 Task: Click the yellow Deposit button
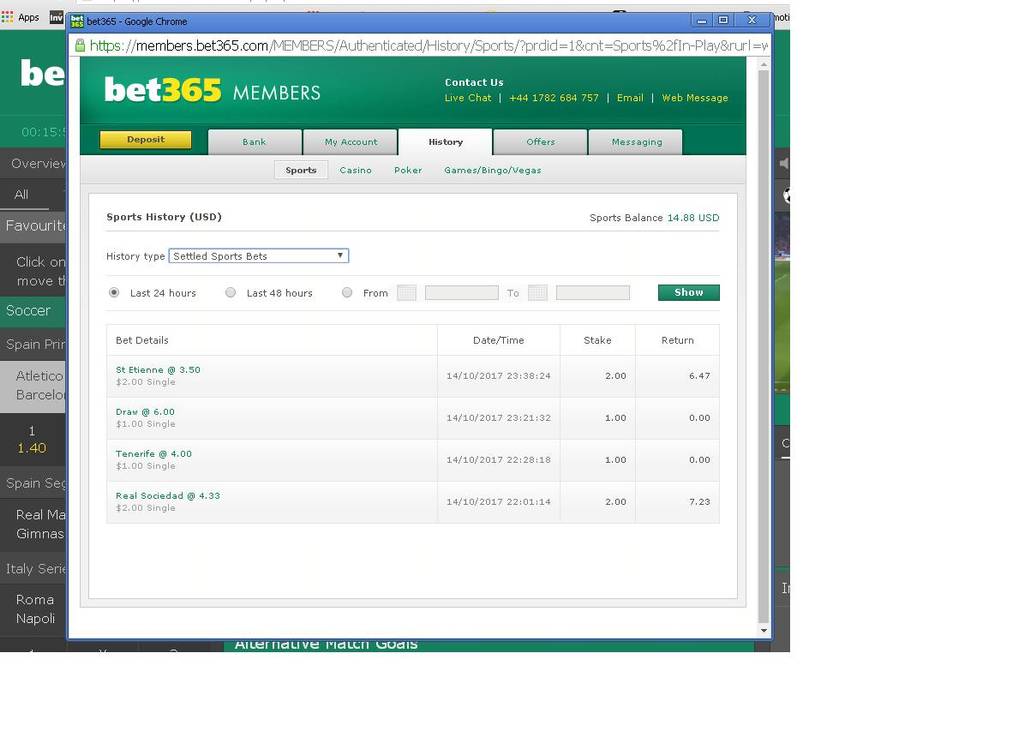146,140
